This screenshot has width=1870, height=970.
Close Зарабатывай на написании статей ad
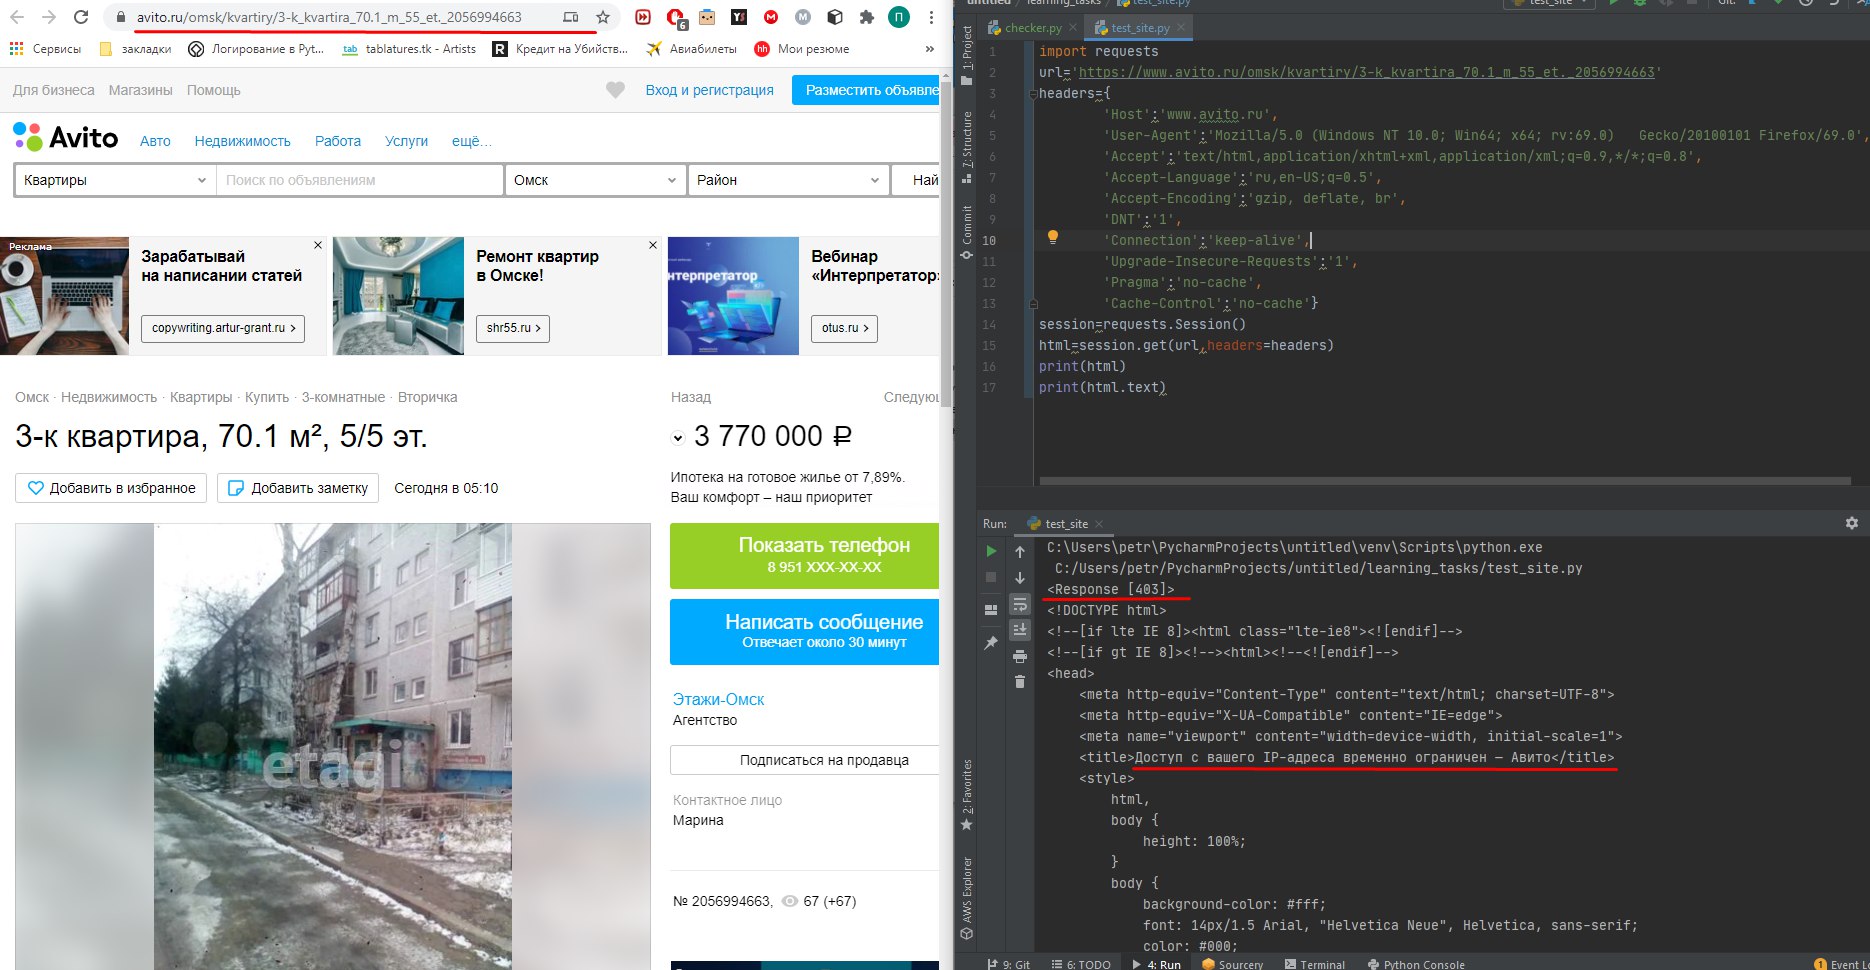click(318, 245)
